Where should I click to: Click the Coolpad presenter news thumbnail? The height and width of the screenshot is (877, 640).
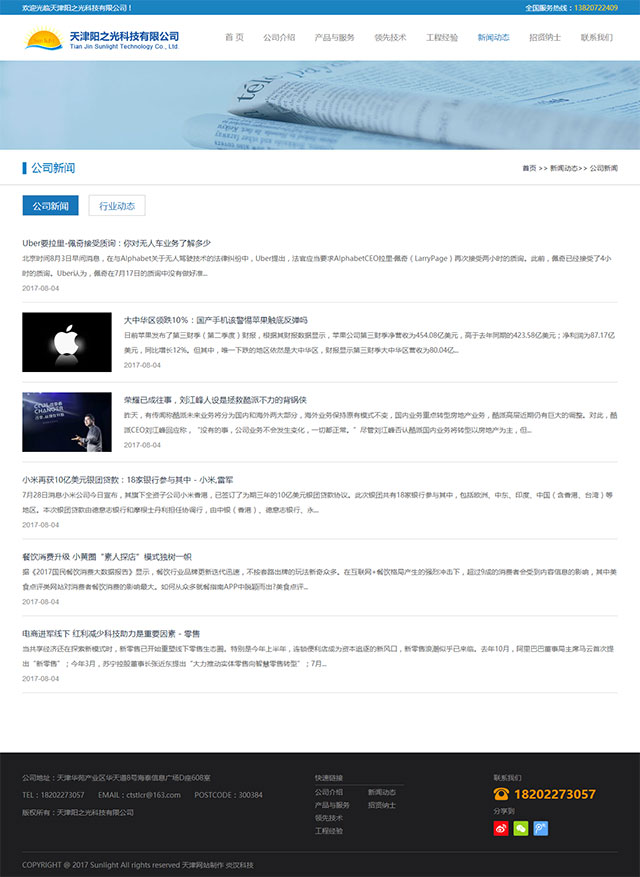(x=67, y=421)
